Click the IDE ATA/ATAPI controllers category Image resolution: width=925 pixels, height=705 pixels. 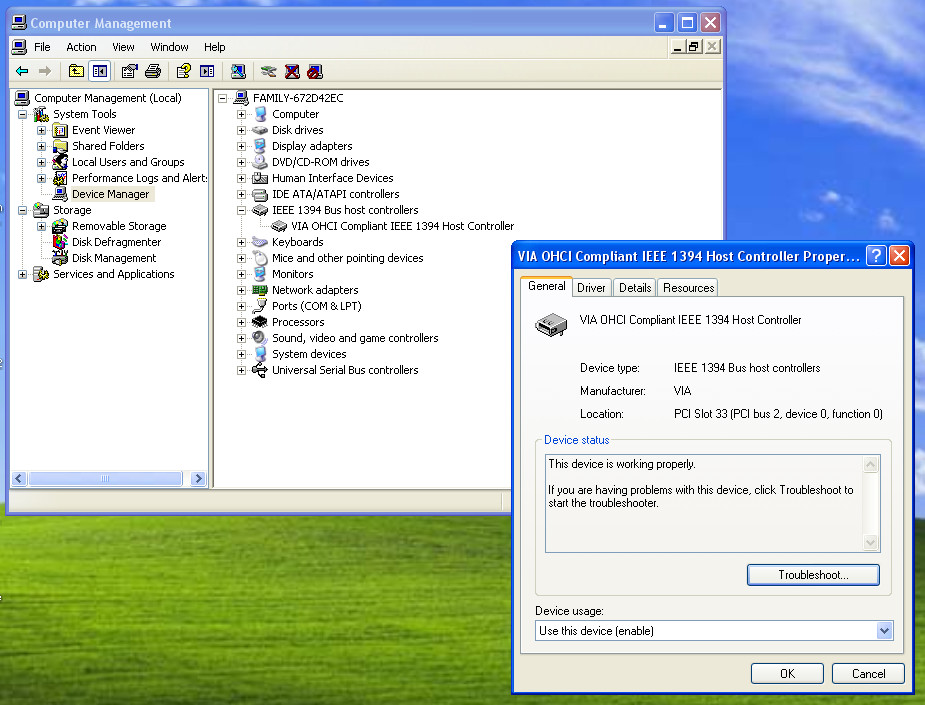(x=336, y=194)
